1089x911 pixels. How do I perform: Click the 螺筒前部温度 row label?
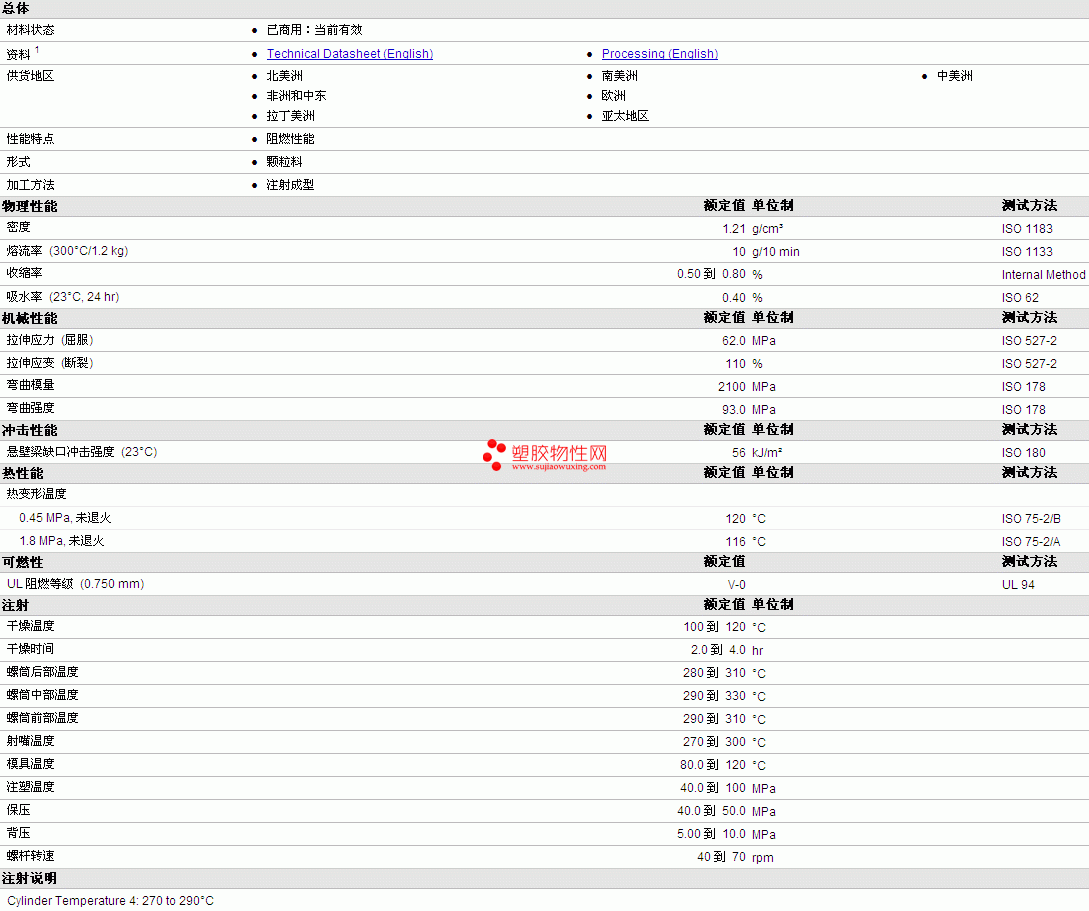(x=42, y=718)
